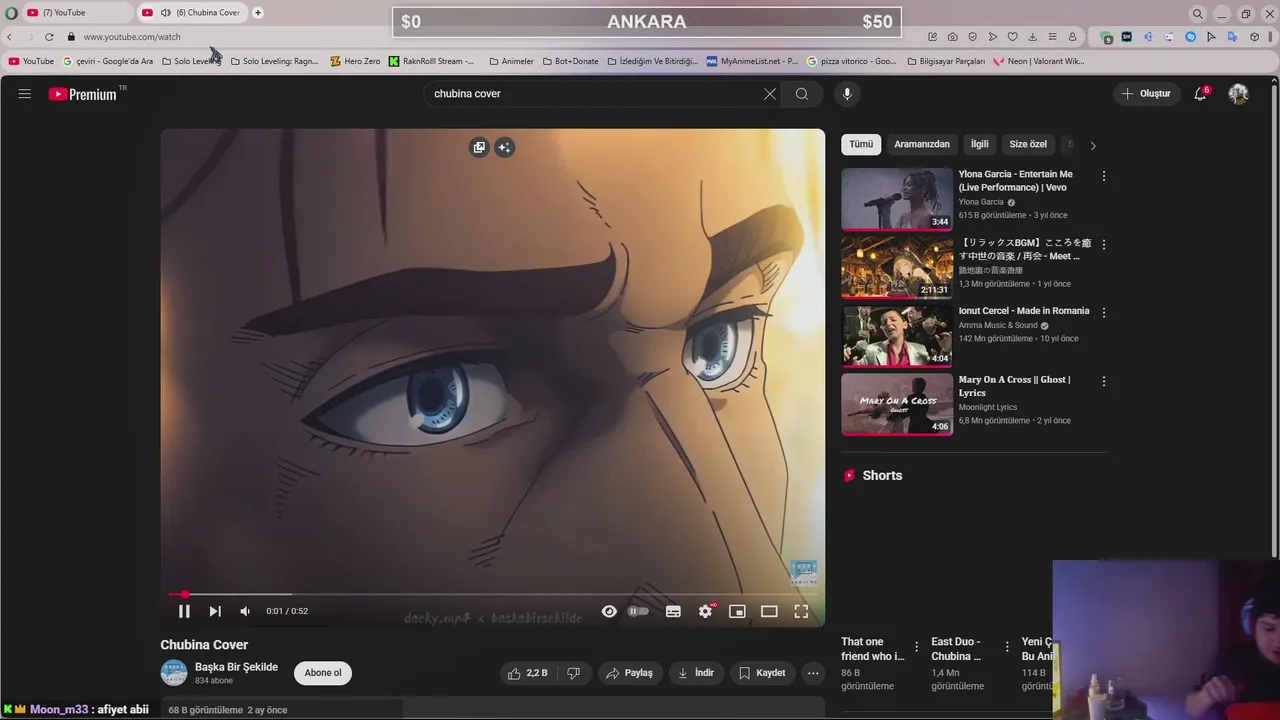Click the eye icon in player controls
The height and width of the screenshot is (720, 1280).
[609, 611]
